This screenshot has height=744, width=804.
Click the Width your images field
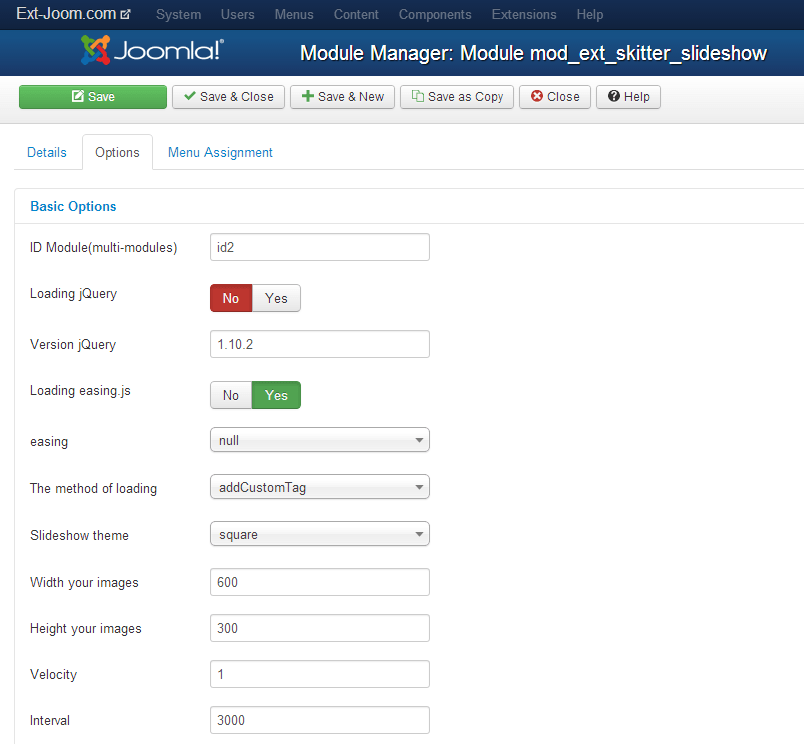(x=320, y=582)
